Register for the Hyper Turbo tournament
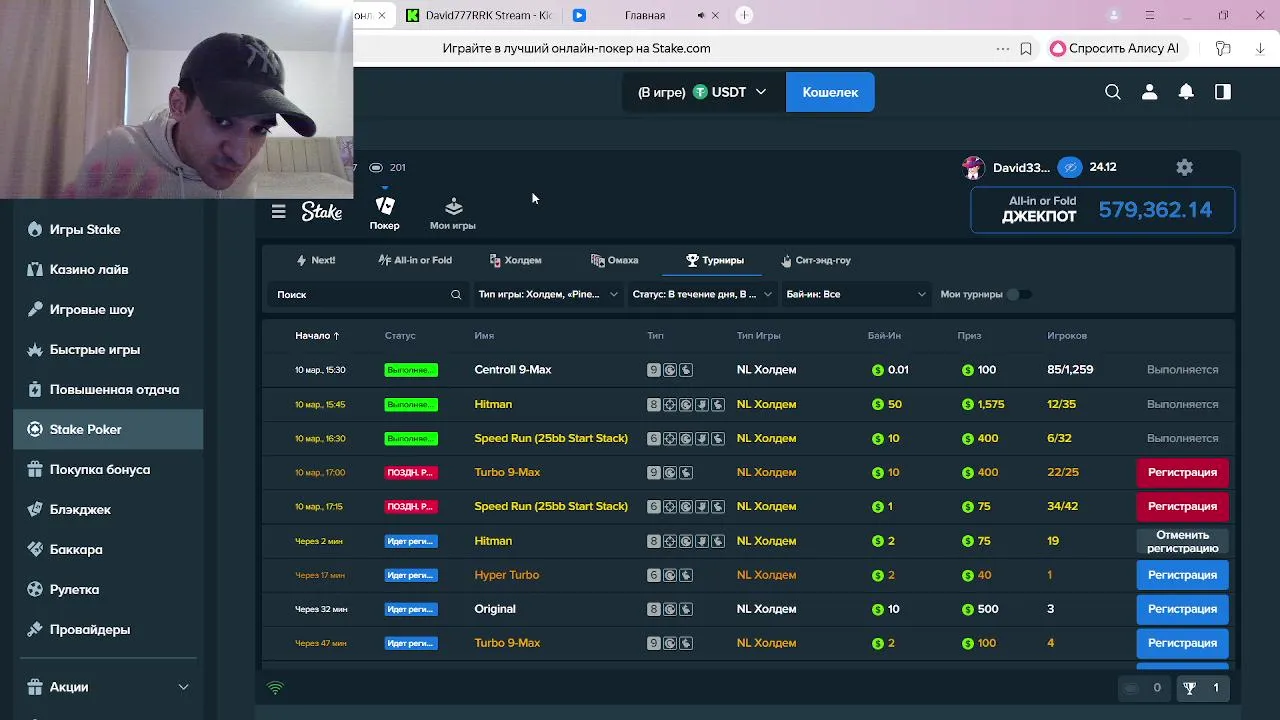 [1182, 575]
